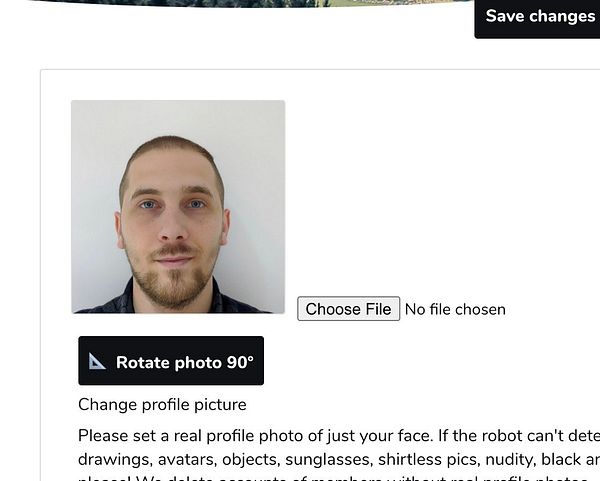The width and height of the screenshot is (600, 481).
Task: Click the cover image strip at top
Action: (249, 3)
